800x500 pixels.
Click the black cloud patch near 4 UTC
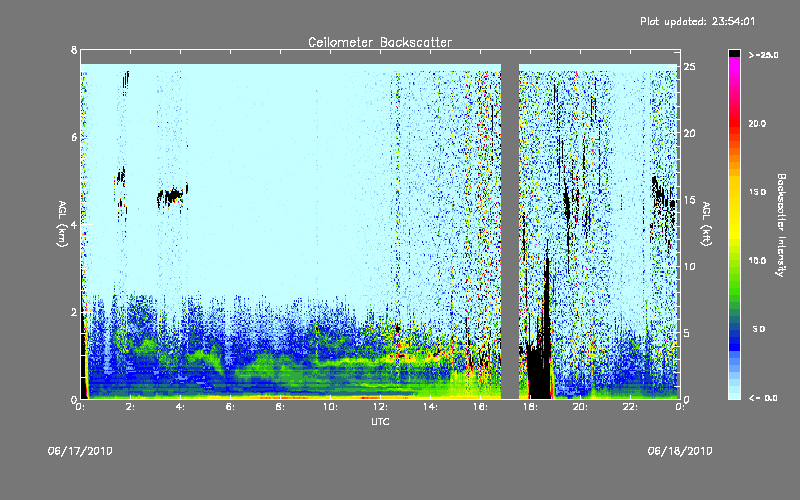(x=172, y=195)
